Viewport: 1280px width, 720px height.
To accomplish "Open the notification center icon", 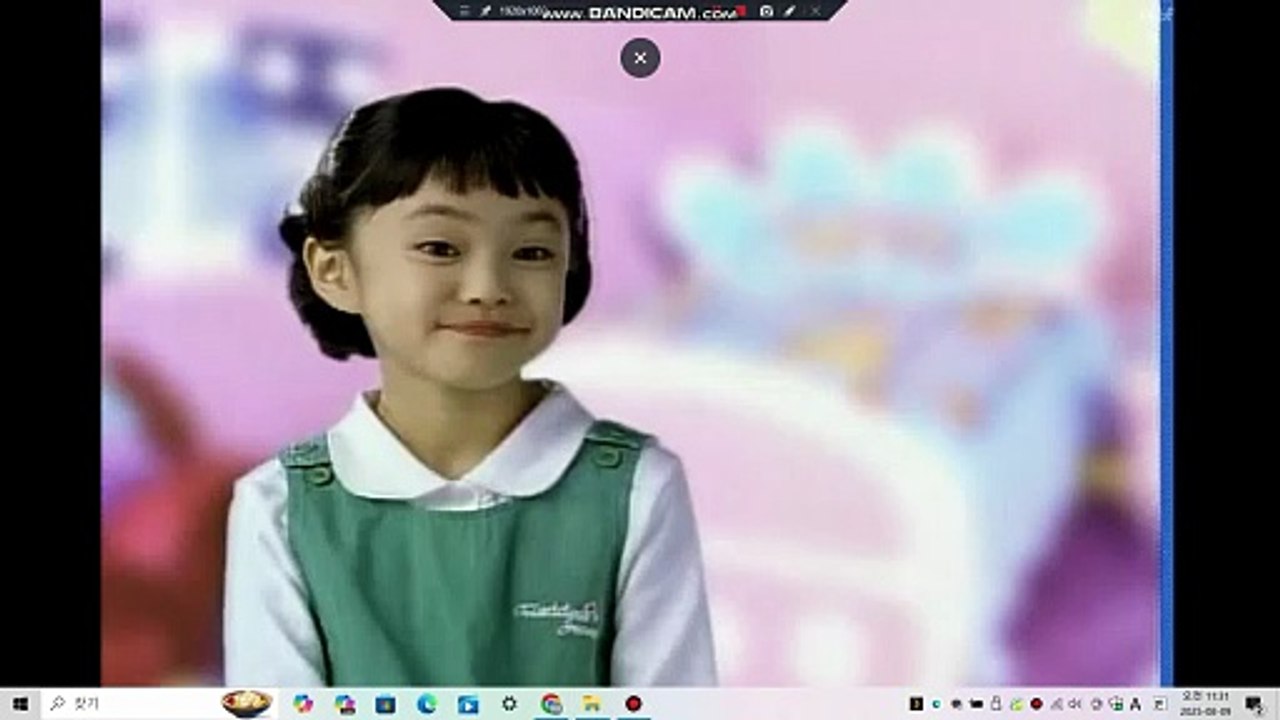I will click(1254, 704).
